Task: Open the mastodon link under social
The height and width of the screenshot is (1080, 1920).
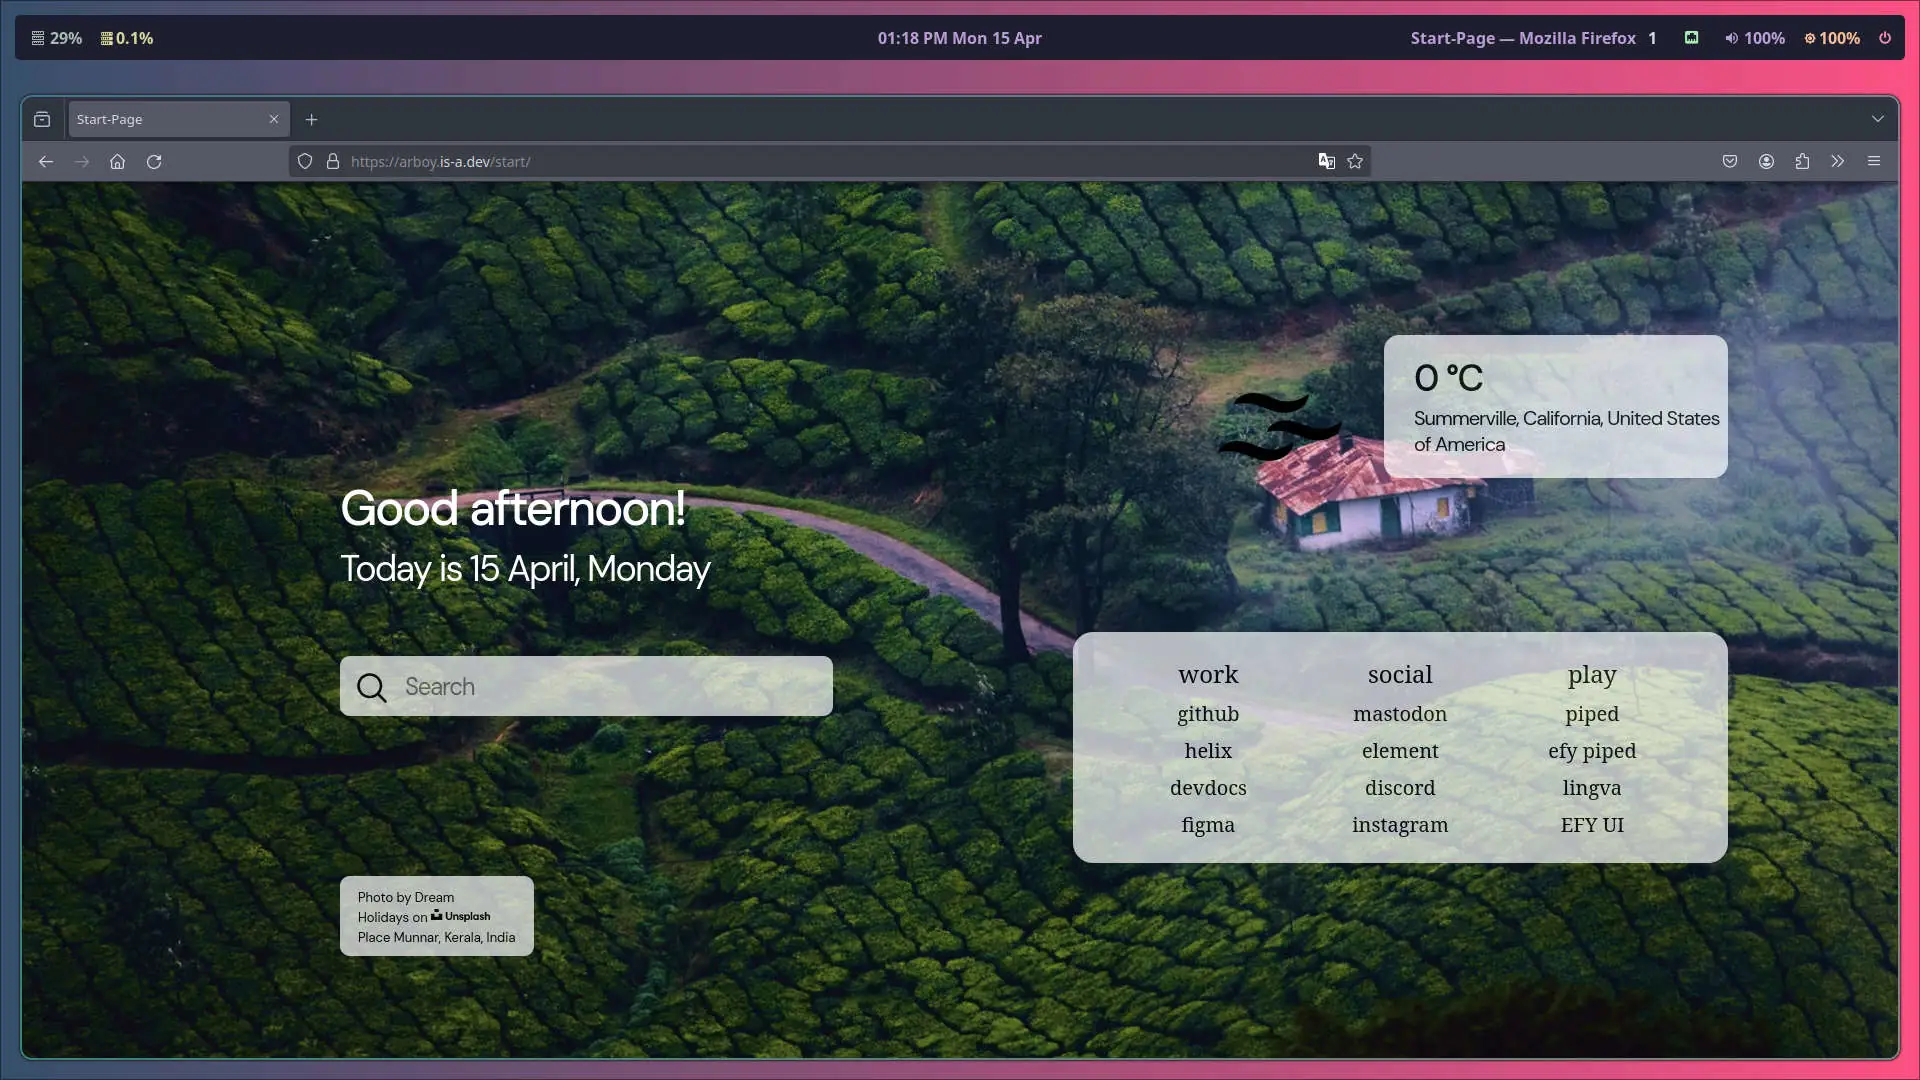Action: tap(1400, 714)
